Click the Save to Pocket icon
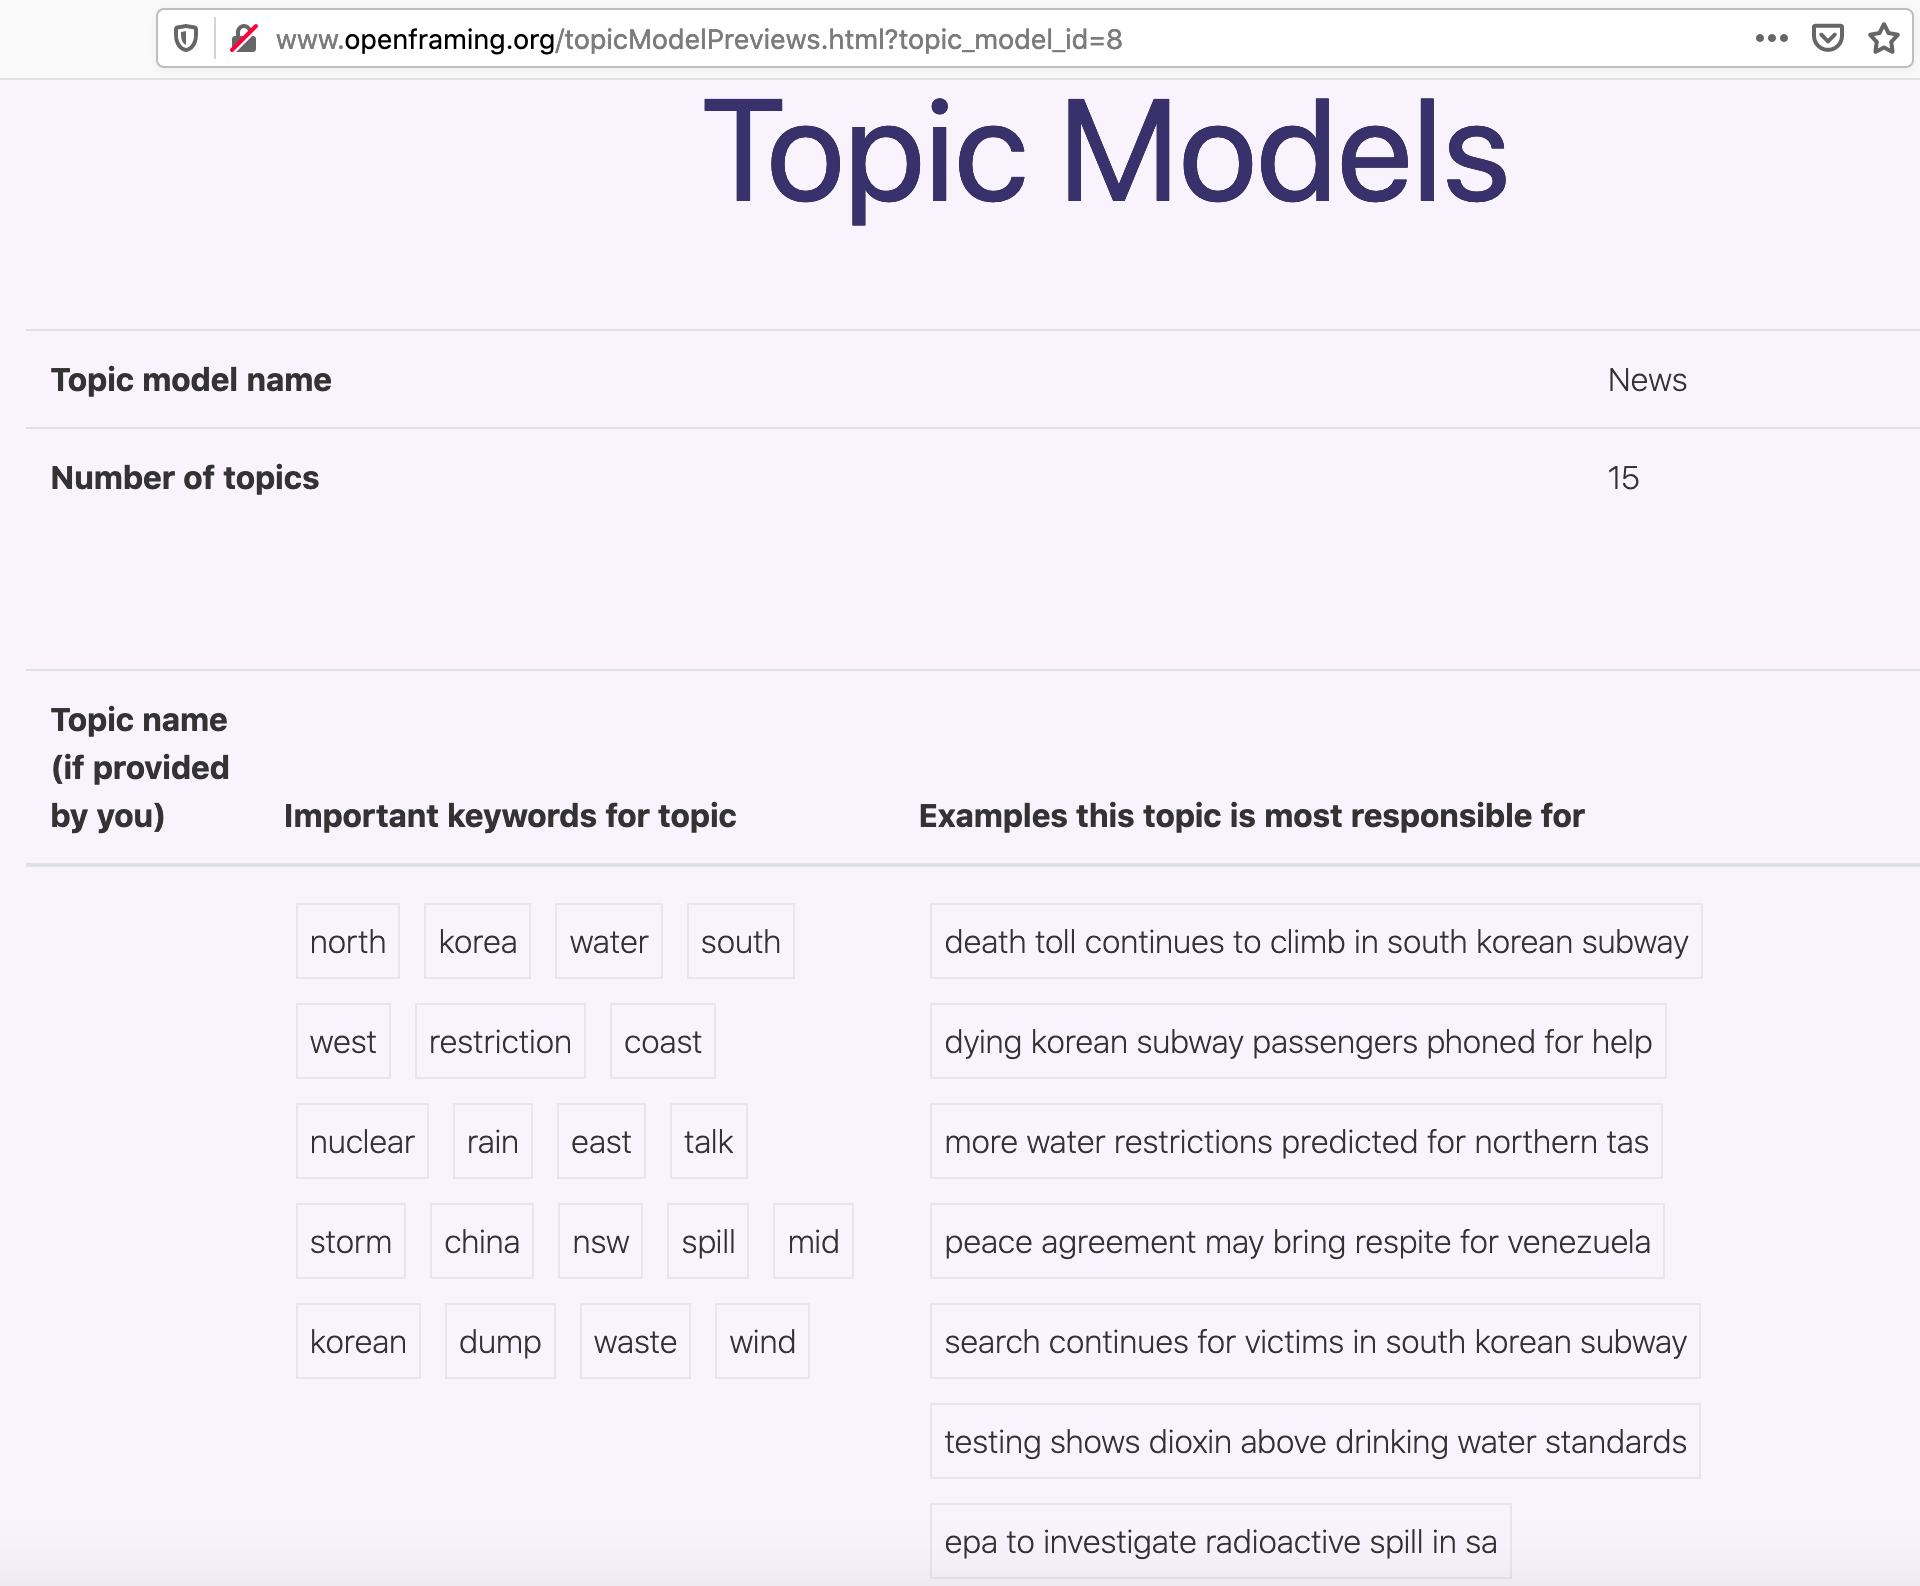This screenshot has width=1920, height=1586. coord(1827,39)
